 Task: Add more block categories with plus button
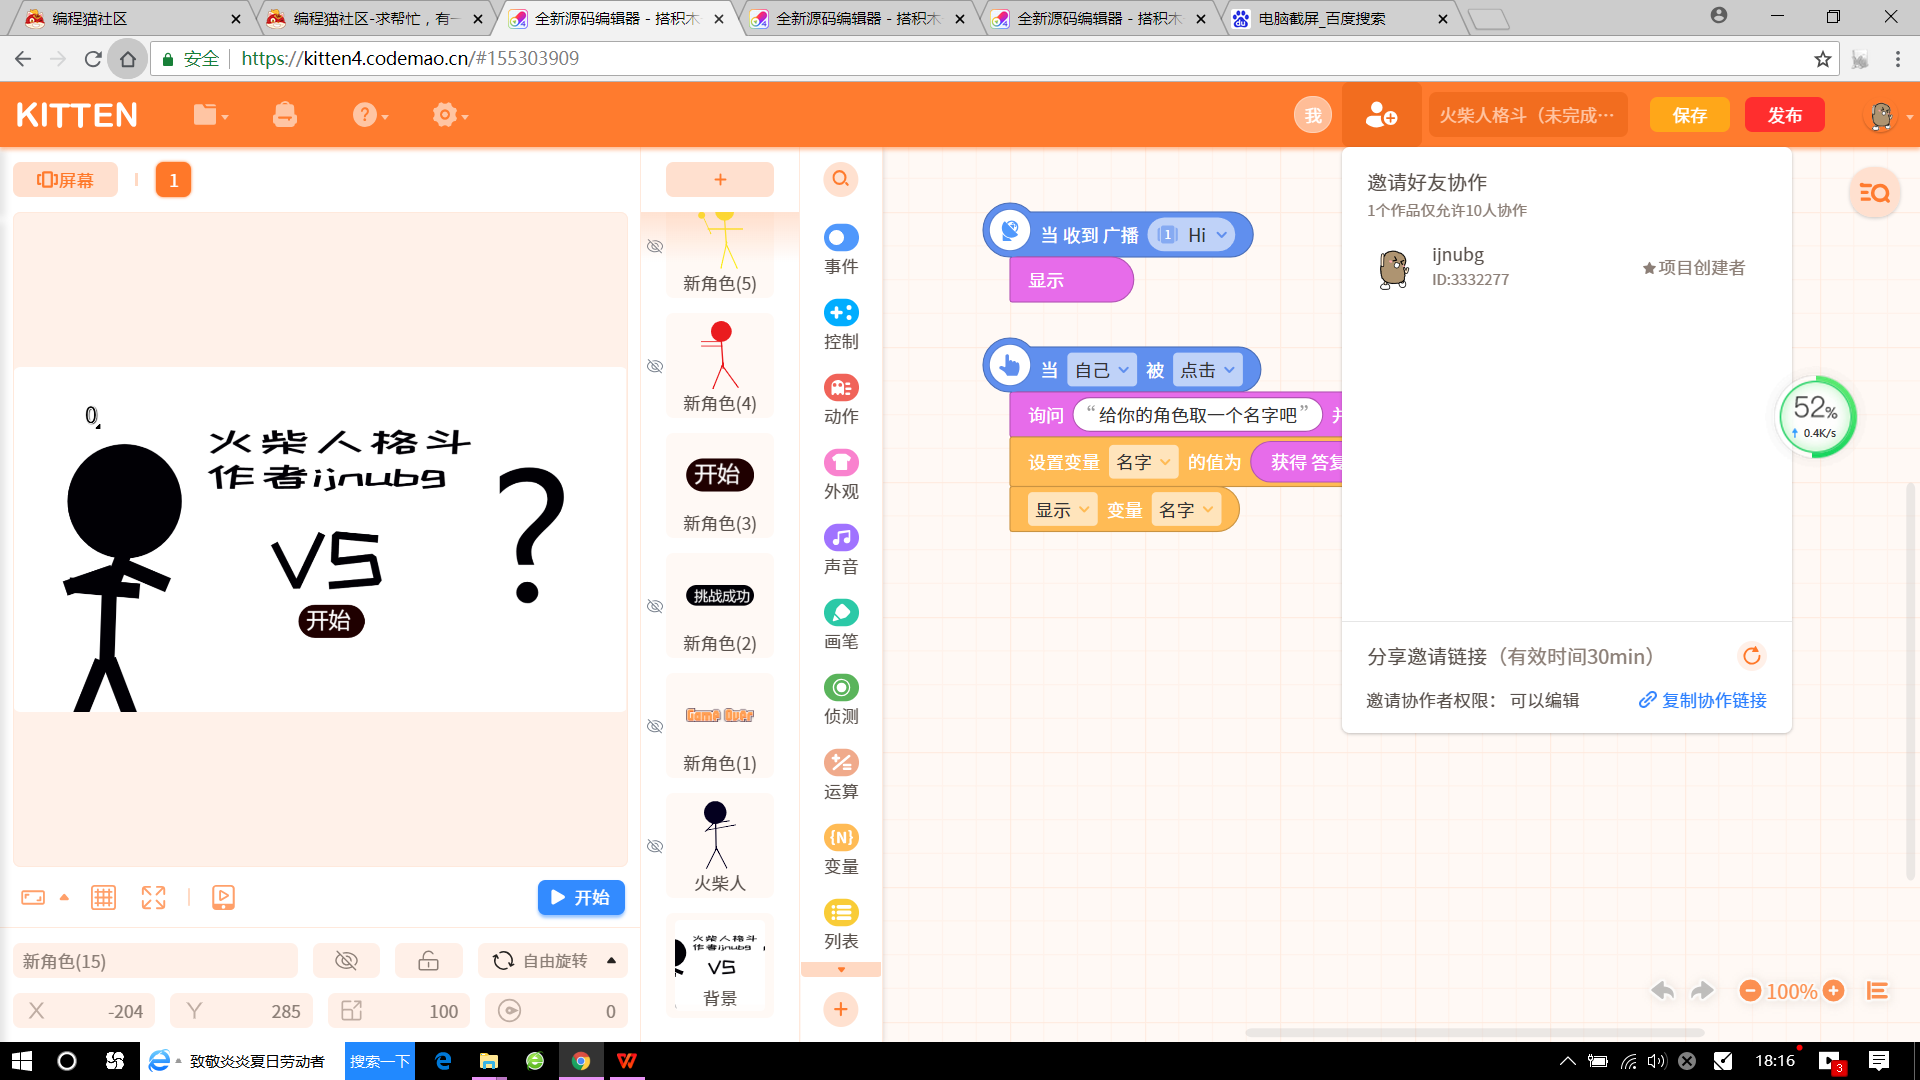pos(841,1010)
